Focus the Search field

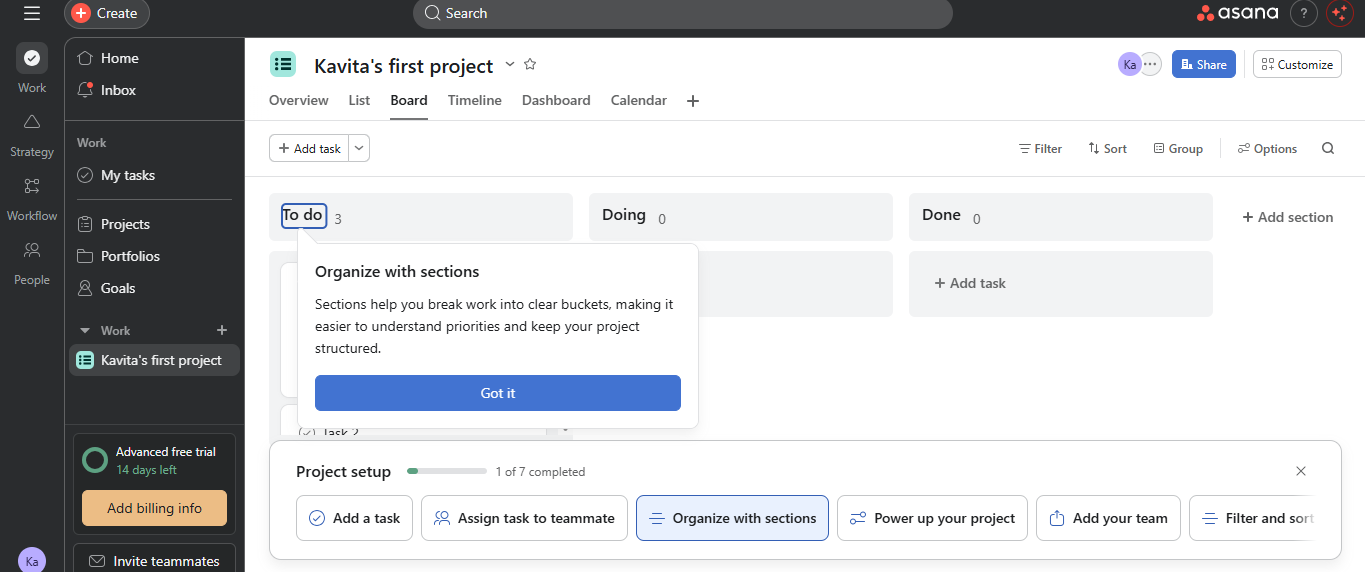[682, 13]
